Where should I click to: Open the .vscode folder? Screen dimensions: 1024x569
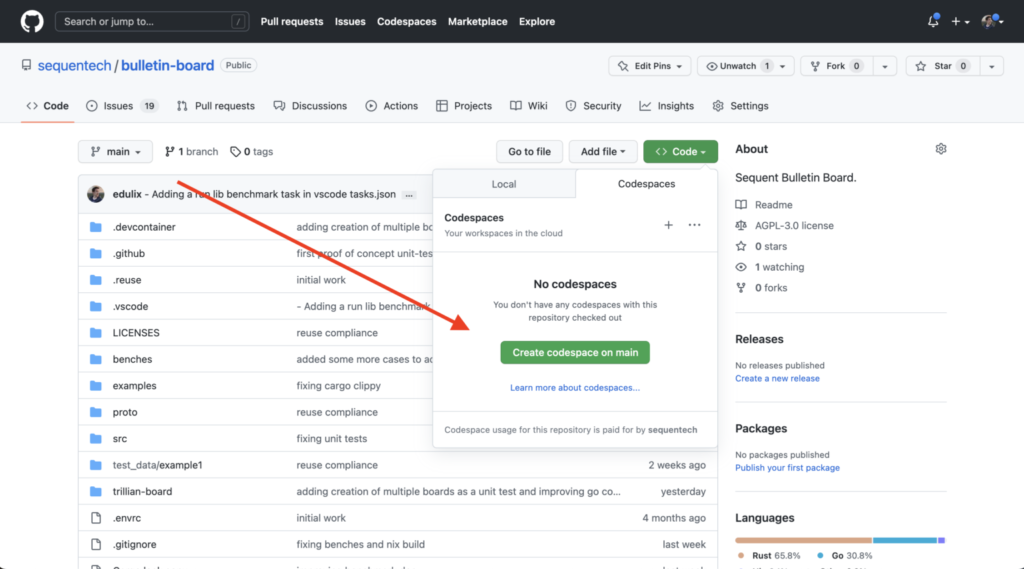(130, 306)
